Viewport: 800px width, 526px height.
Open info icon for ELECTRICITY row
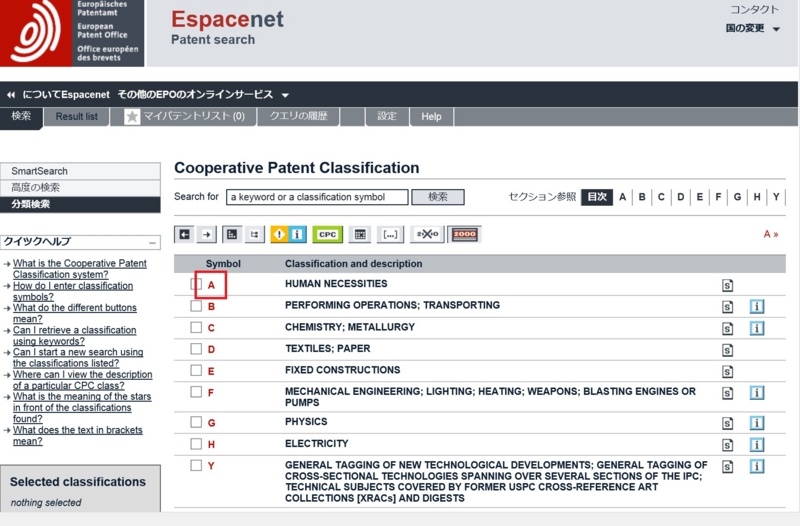tap(757, 445)
